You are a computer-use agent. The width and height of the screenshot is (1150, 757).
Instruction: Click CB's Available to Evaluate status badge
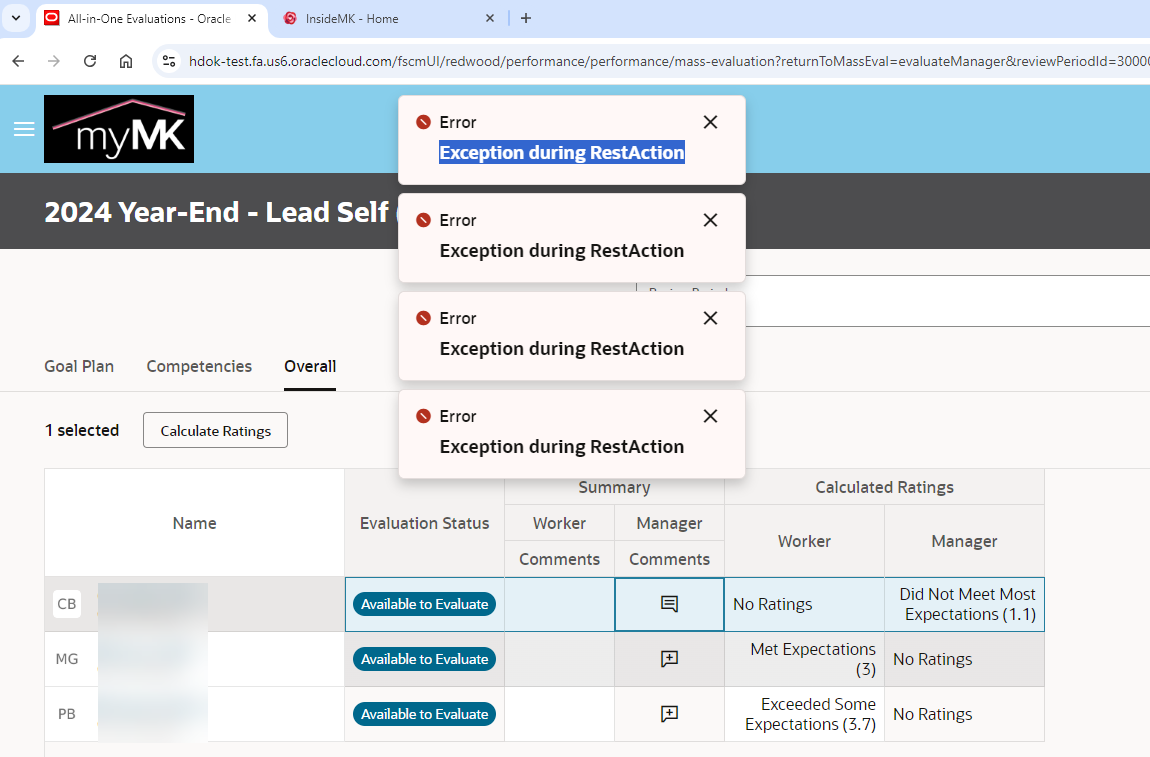click(425, 604)
